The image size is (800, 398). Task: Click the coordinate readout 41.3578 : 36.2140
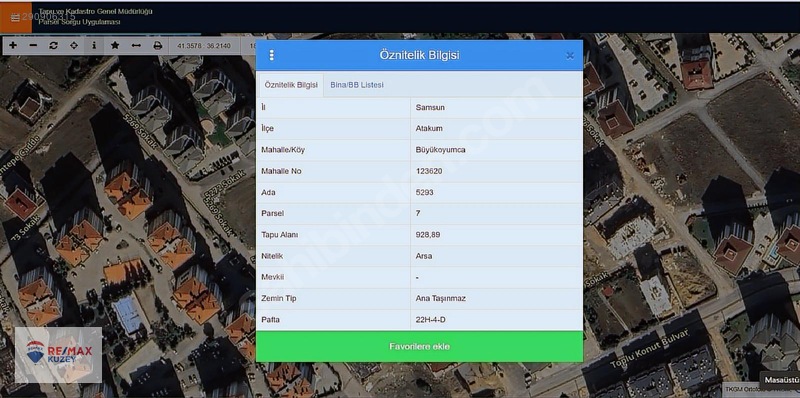[204, 46]
